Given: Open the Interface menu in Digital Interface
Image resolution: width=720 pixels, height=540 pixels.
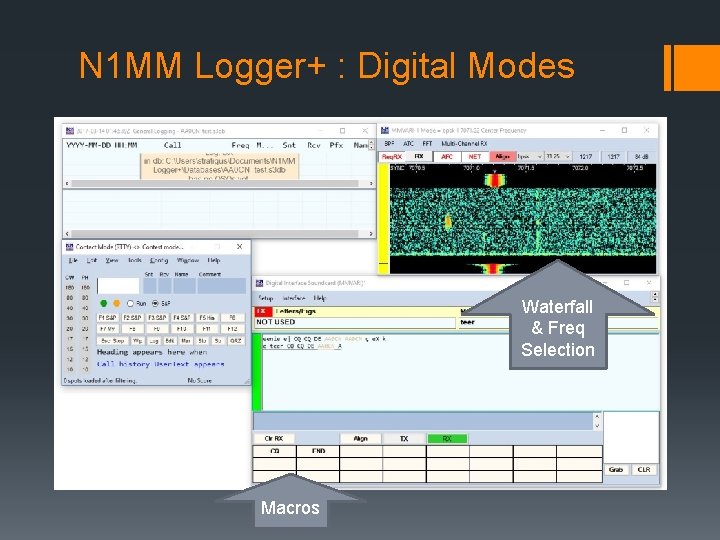Looking at the screenshot, I should 294,298.
